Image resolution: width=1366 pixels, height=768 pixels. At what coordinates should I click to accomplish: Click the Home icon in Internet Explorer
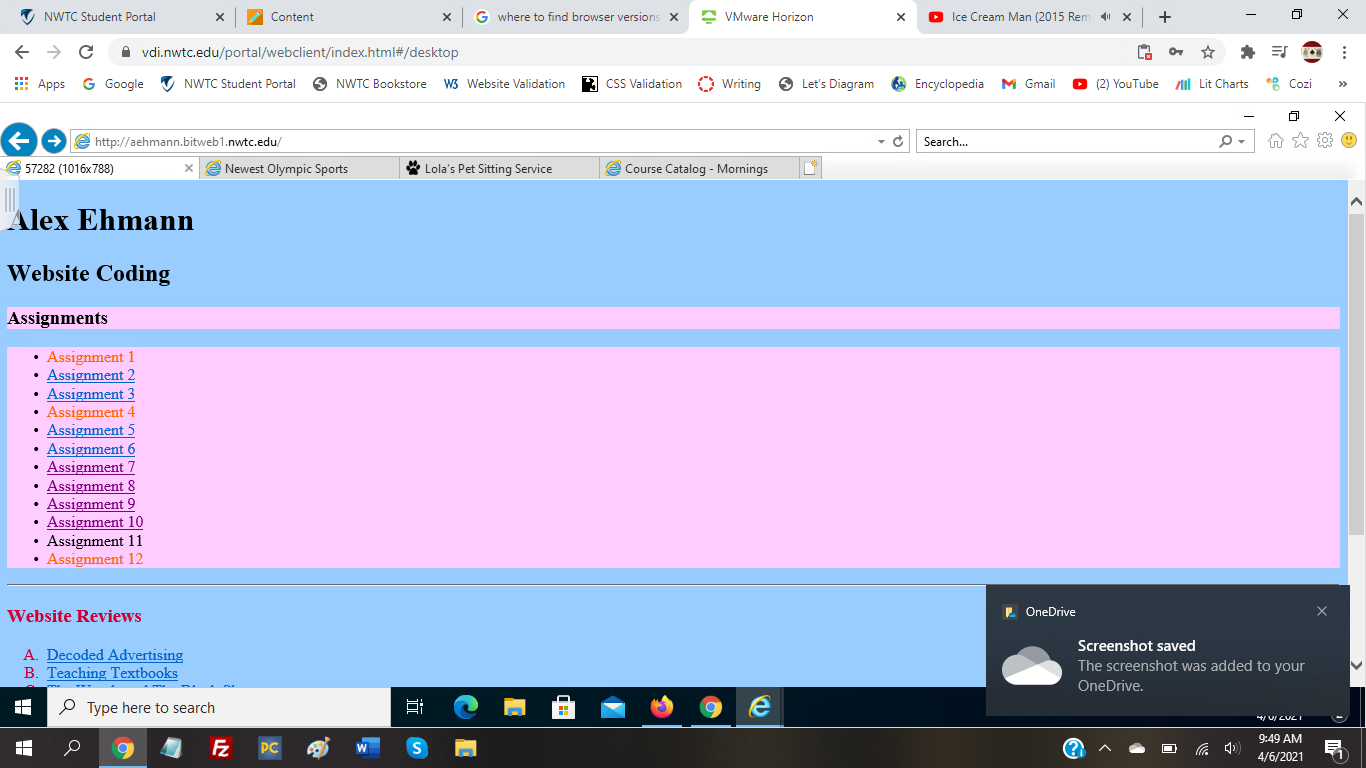(x=1276, y=141)
